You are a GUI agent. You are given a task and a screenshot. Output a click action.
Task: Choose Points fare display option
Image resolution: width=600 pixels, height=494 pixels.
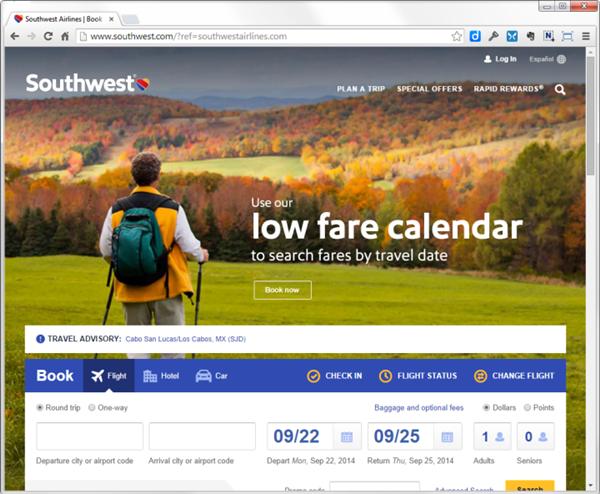pos(527,408)
